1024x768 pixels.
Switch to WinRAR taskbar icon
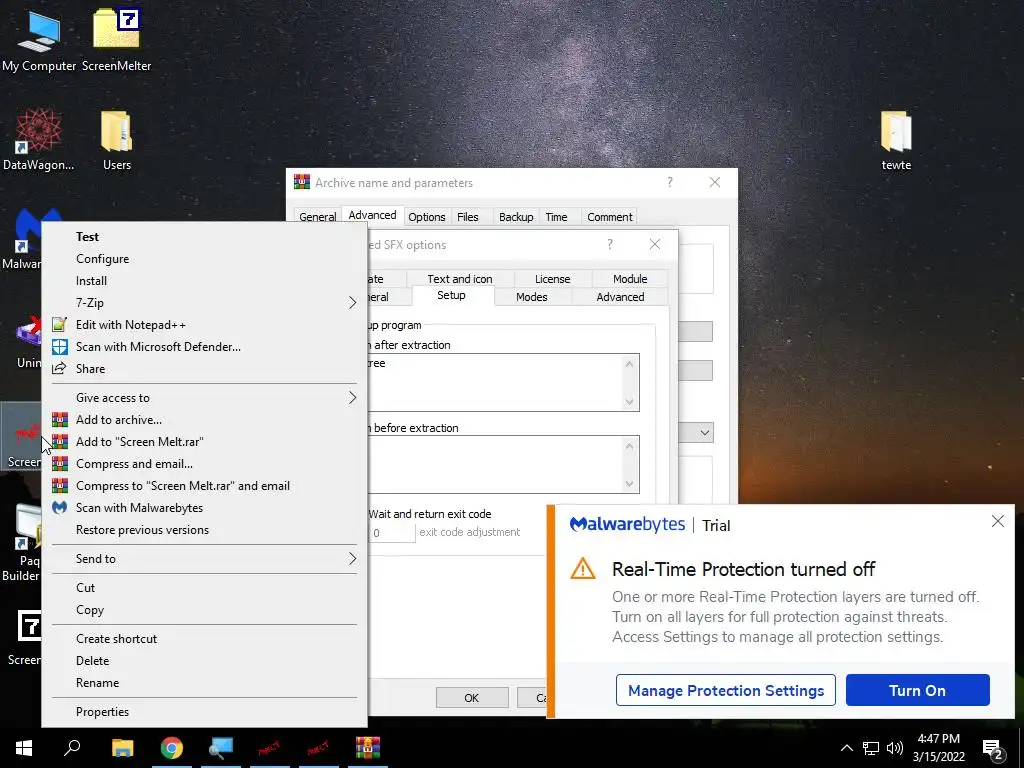tap(368, 748)
